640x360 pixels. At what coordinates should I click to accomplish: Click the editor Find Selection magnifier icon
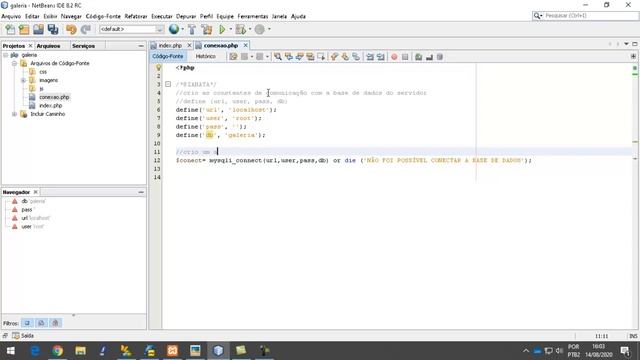[278, 57]
